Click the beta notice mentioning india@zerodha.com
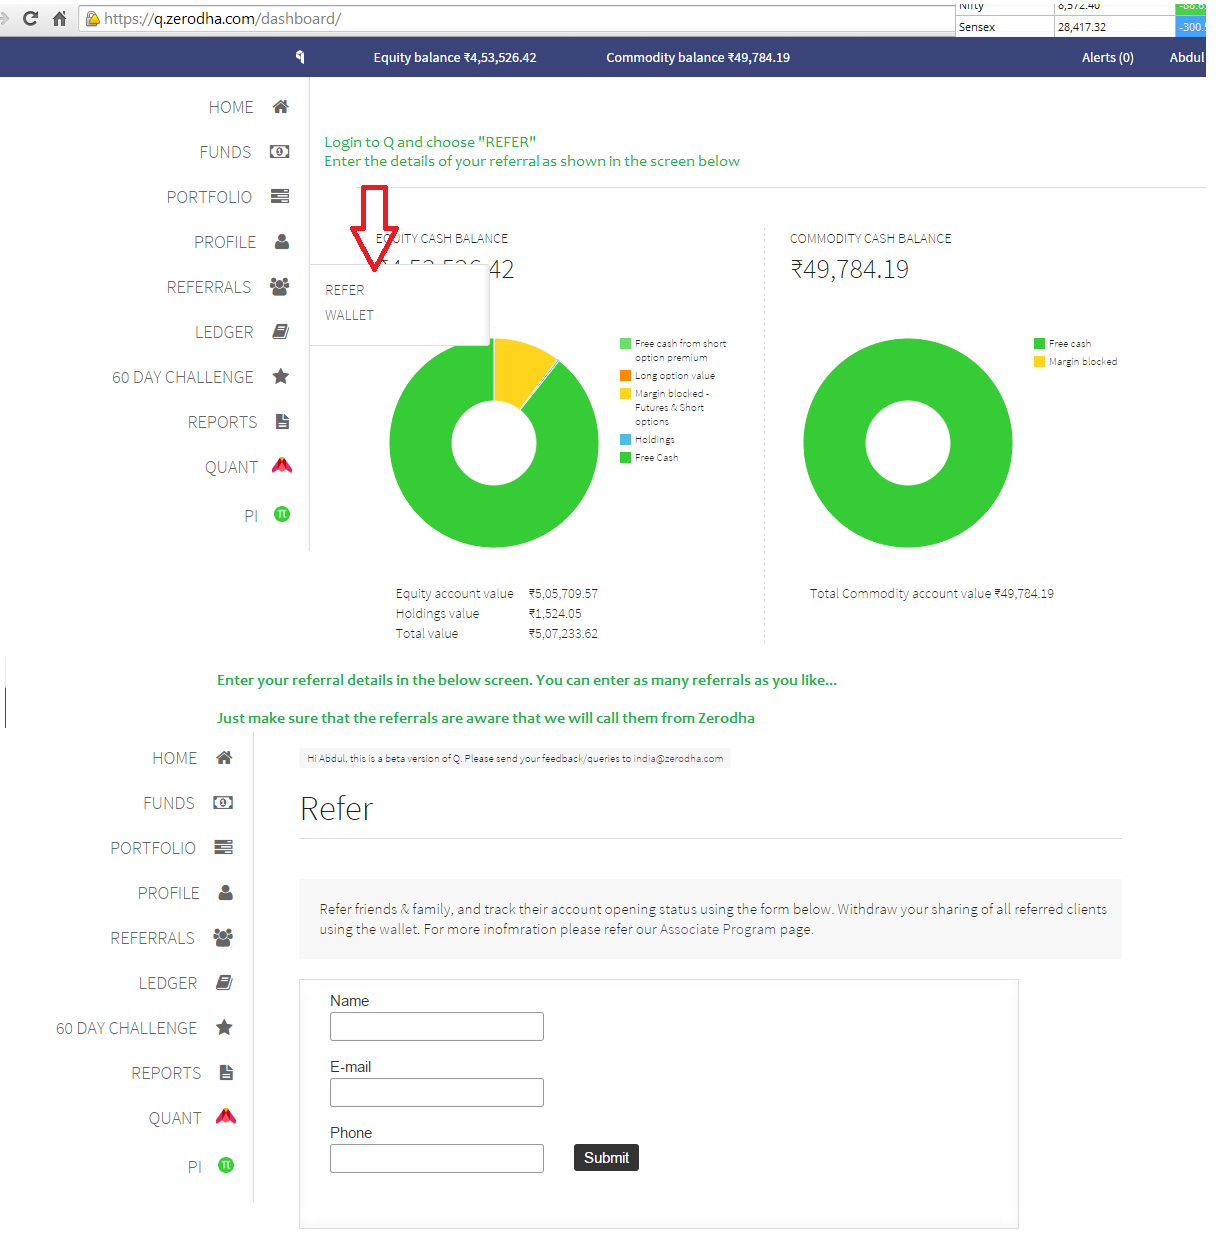This screenshot has height=1259, width=1228. tap(515, 758)
